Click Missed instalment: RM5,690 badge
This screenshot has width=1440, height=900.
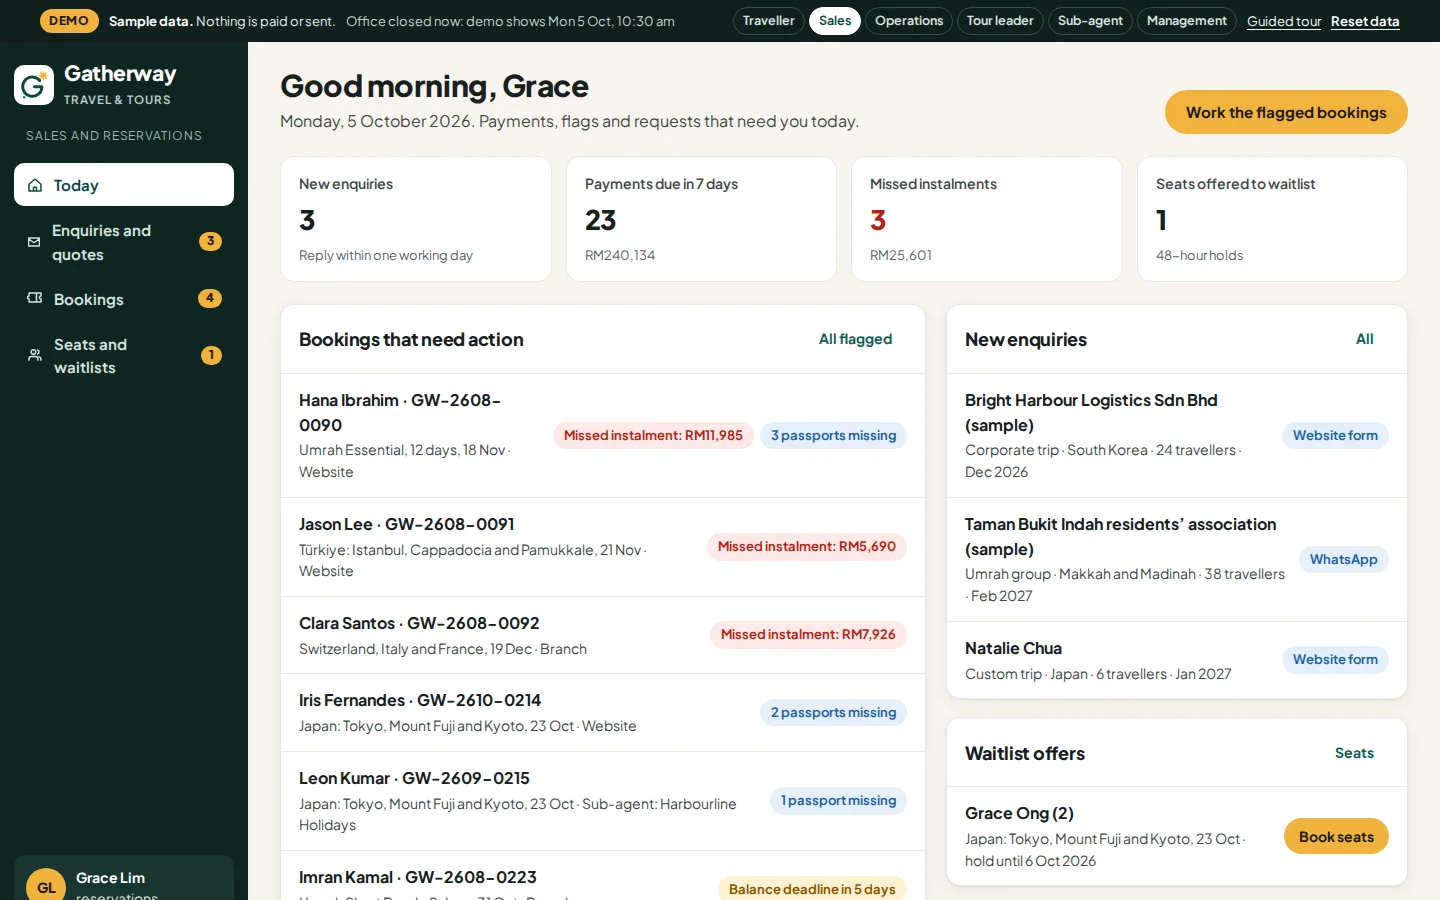click(807, 546)
